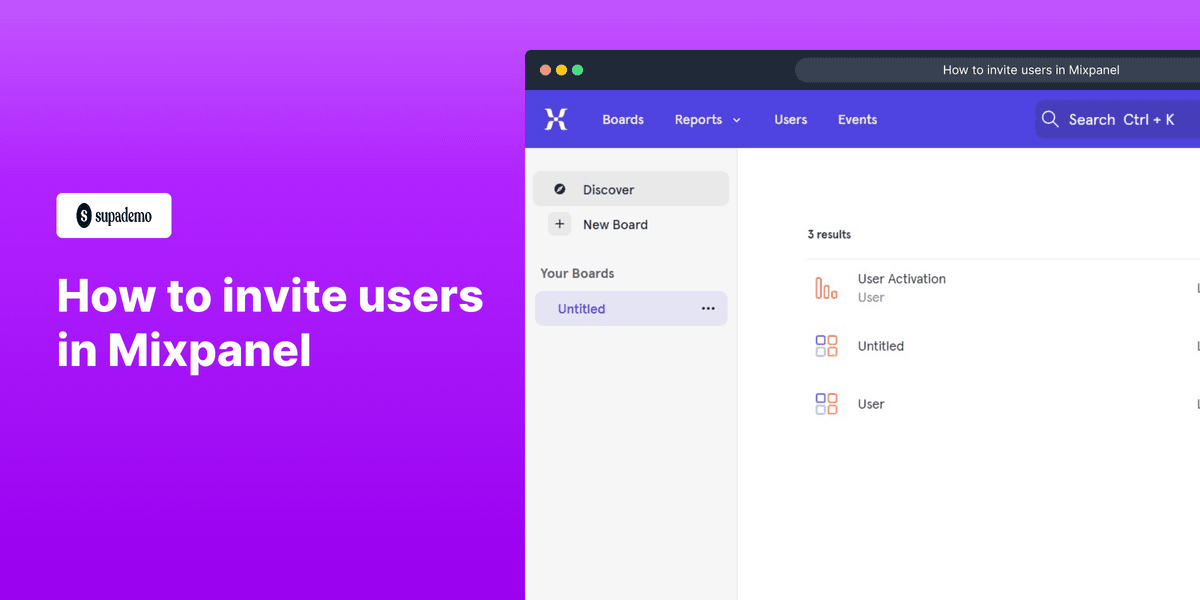1200x600 pixels.
Task: Select the search magnifier icon
Action: tap(1050, 118)
